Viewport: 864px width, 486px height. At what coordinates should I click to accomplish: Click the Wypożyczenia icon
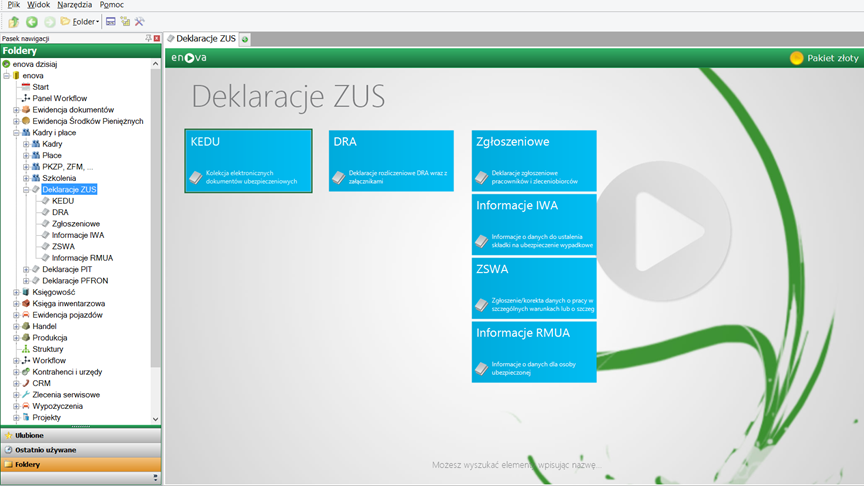(x=26, y=406)
